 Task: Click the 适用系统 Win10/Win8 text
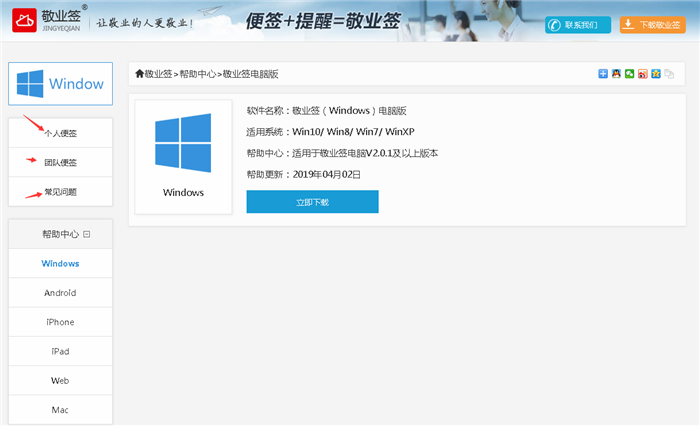point(330,132)
